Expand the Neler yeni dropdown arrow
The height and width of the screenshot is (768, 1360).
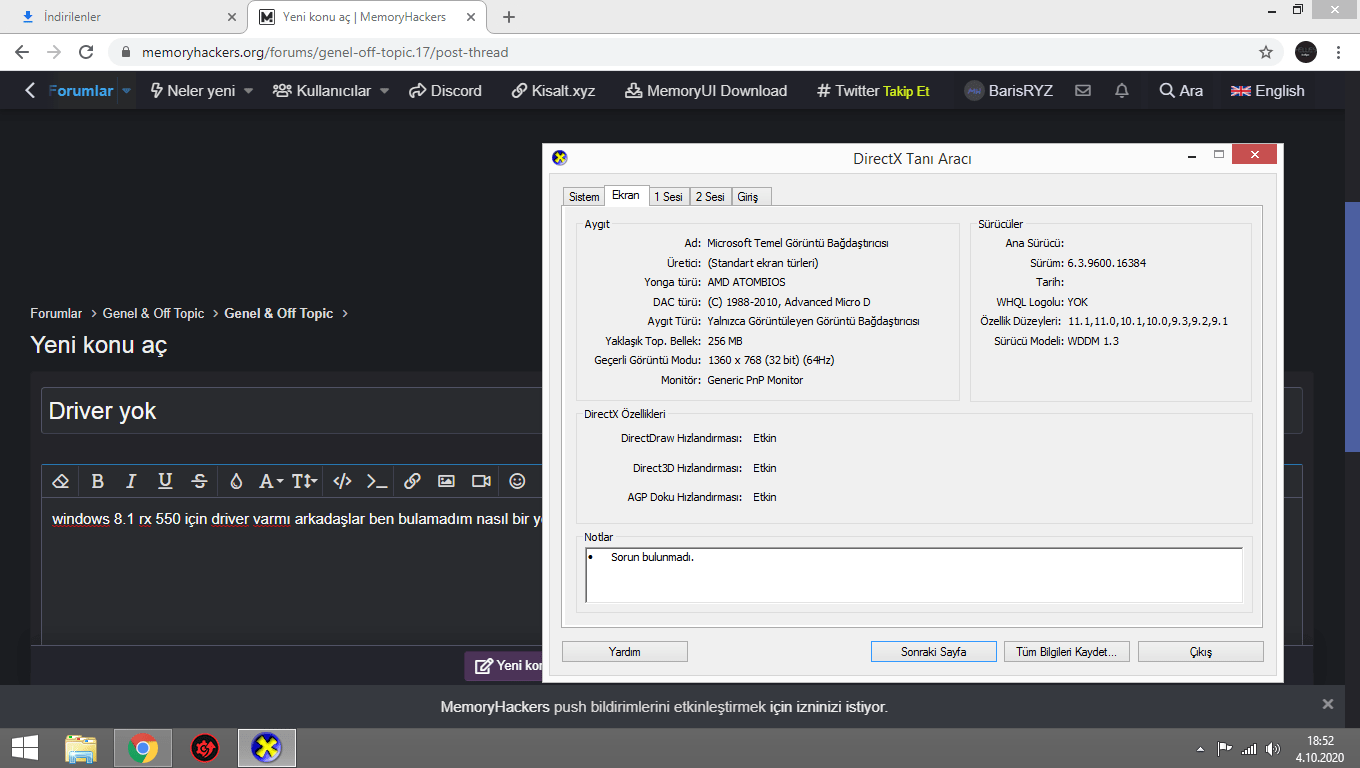click(248, 91)
